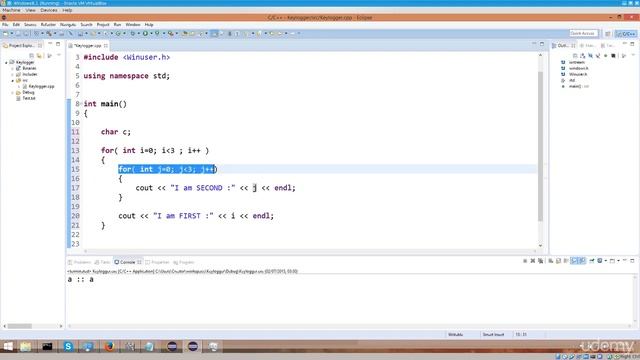
Task: Click "Writable" in the status bar
Action: (x=456, y=335)
